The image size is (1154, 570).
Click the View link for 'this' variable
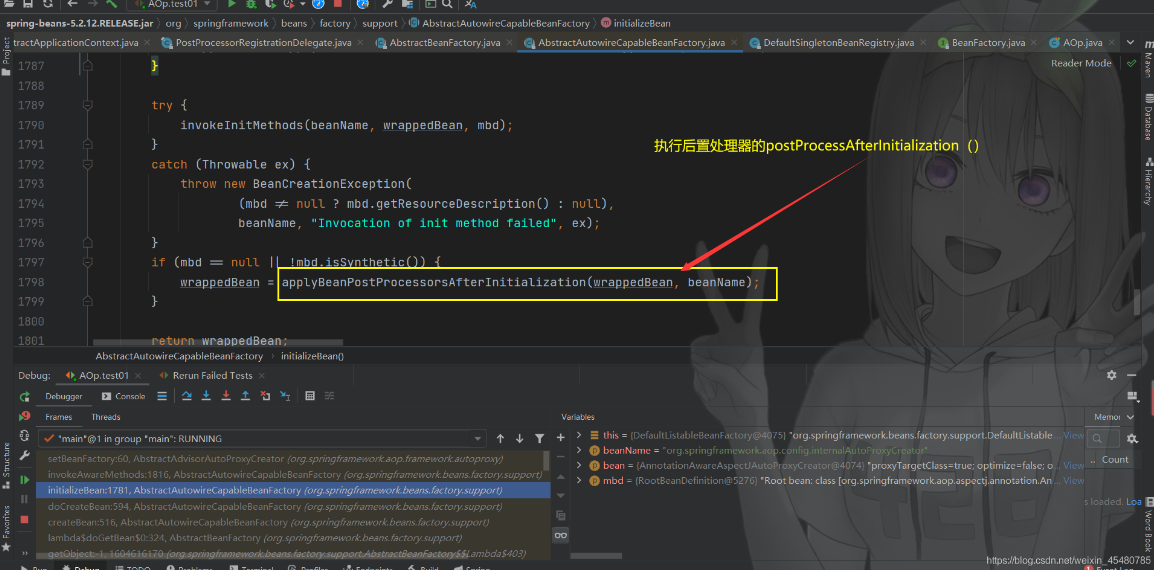1073,435
